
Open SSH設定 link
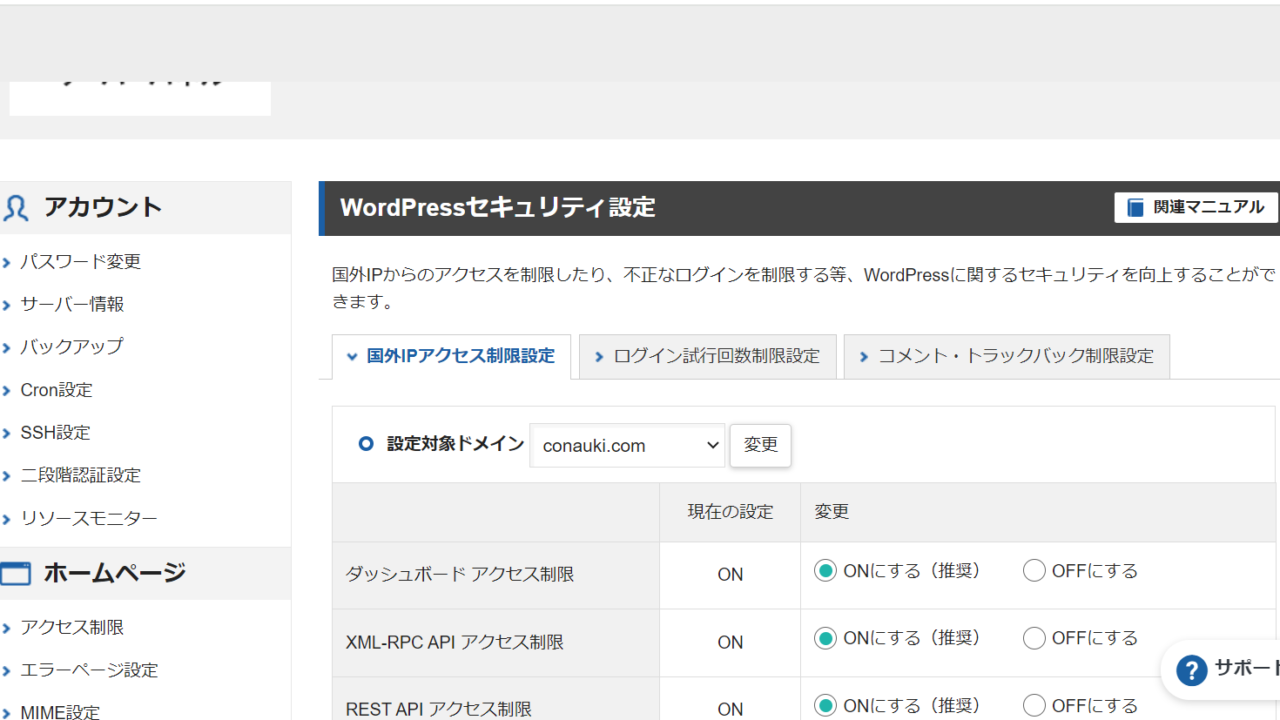[x=55, y=433]
